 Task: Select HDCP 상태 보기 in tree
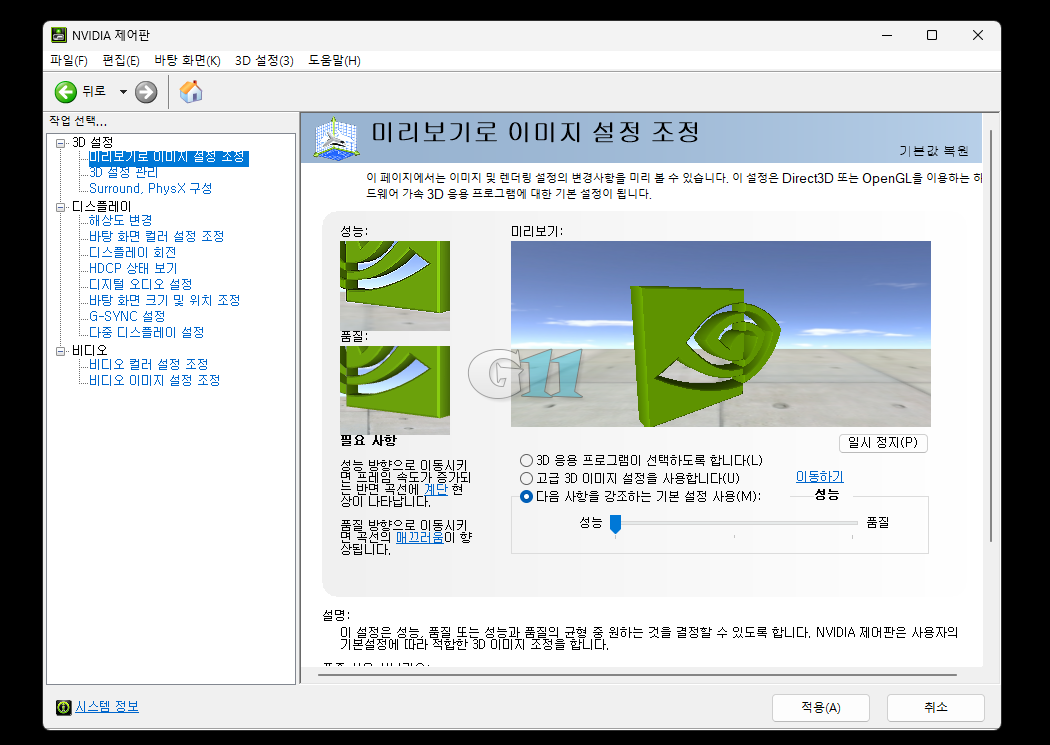coord(133,268)
